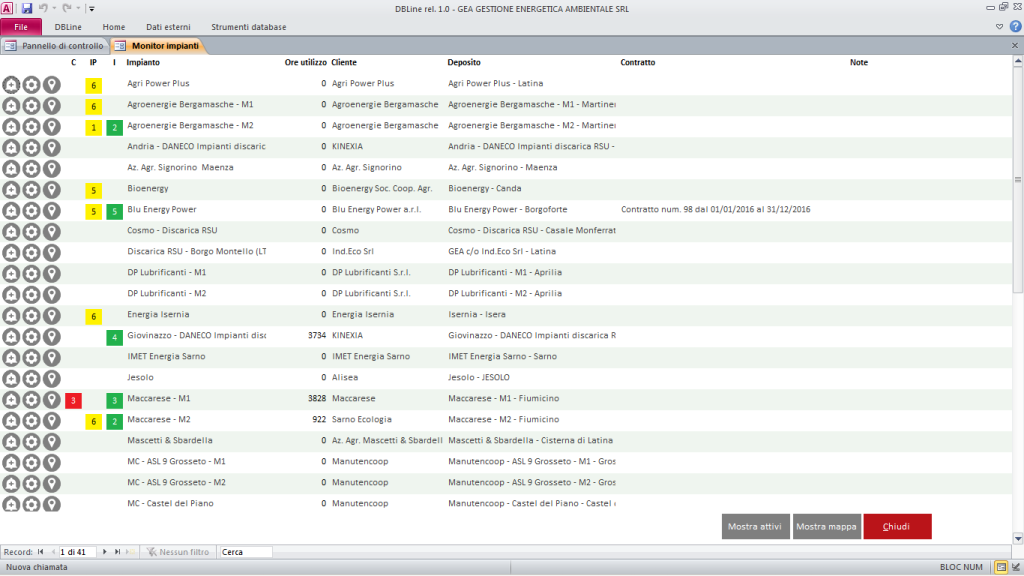The image size is (1024, 576).
Task: Click the map pin for Maccarese - M1
Action: [x=52, y=399]
